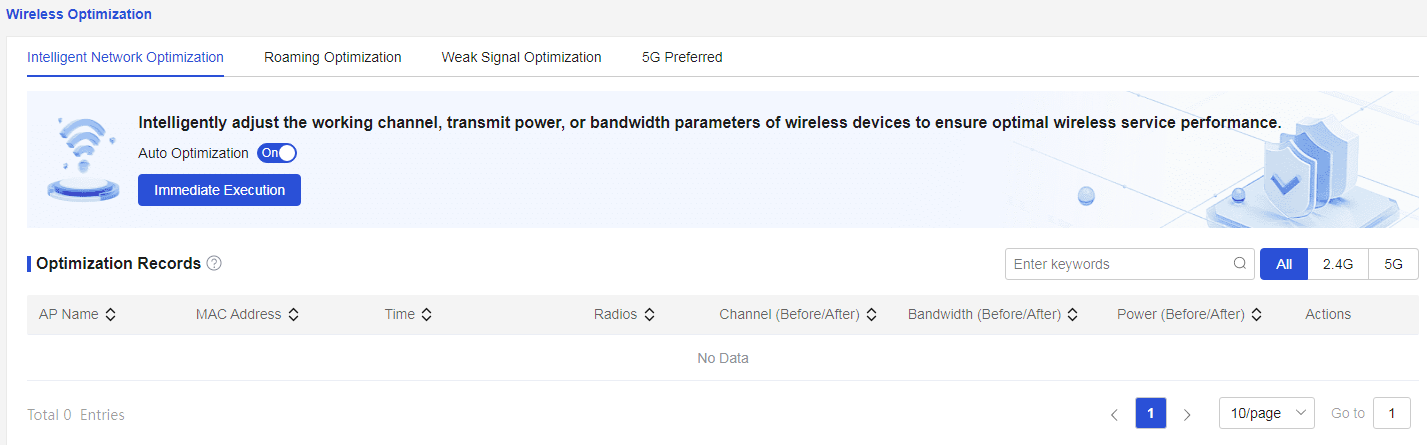1427x445 pixels.
Task: Select the All radios filter
Action: click(1284, 264)
